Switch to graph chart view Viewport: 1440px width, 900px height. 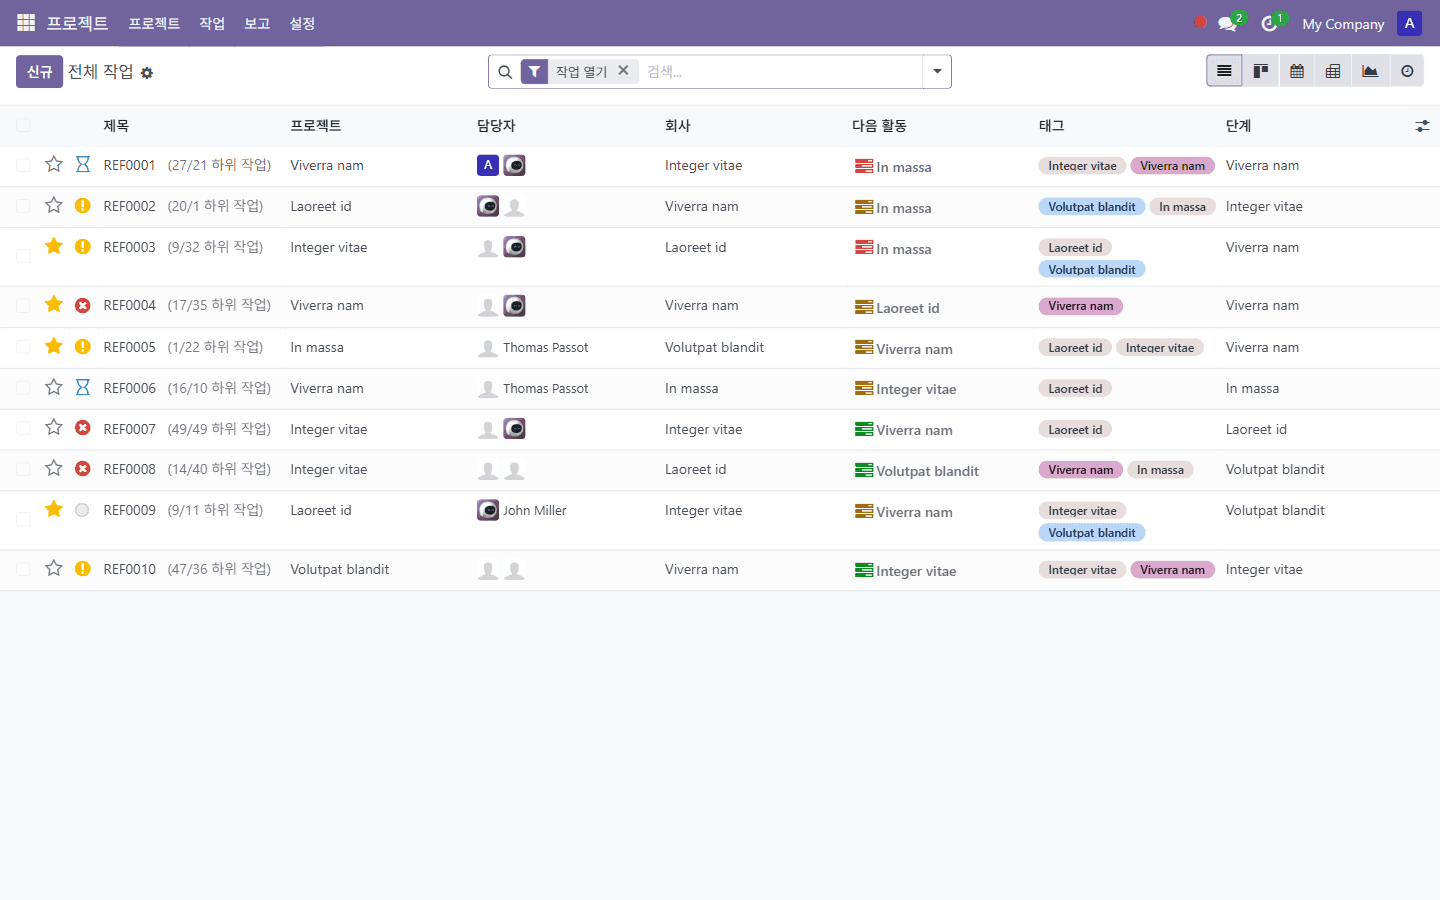click(x=1370, y=71)
